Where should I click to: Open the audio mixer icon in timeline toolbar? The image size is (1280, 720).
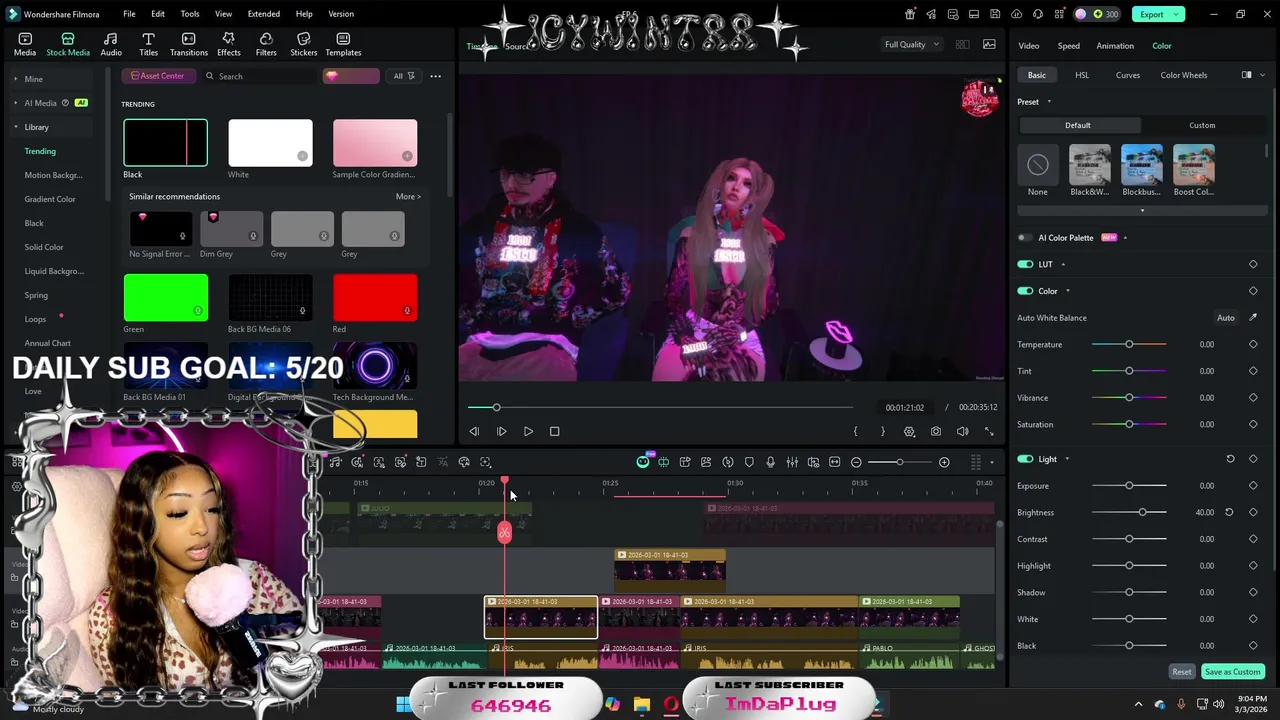[792, 462]
